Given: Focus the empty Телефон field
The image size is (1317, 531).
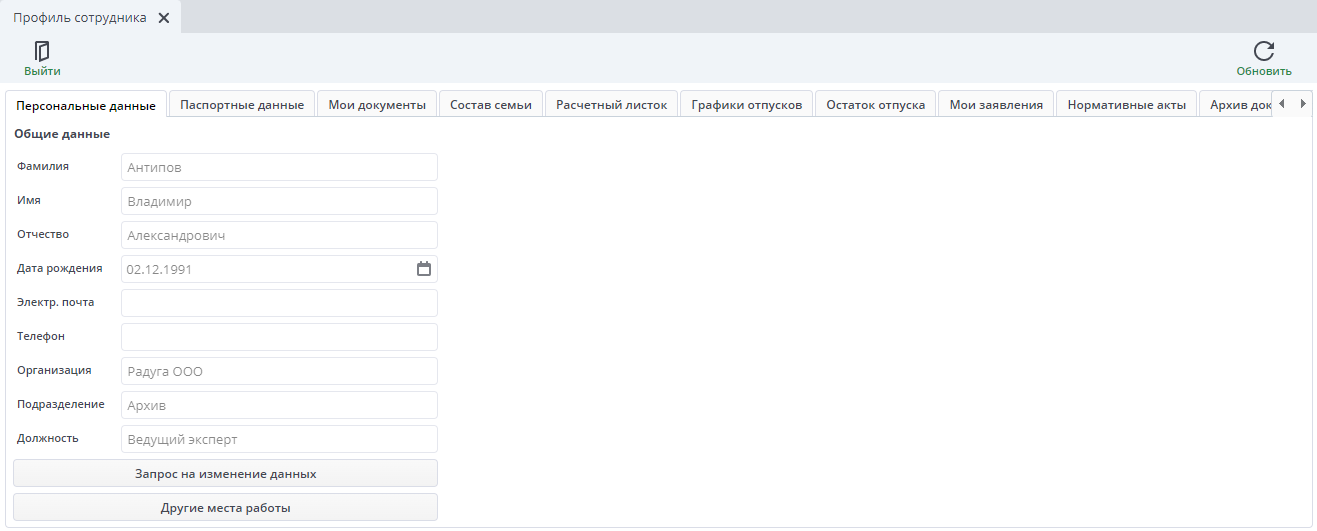Looking at the screenshot, I should [x=279, y=337].
